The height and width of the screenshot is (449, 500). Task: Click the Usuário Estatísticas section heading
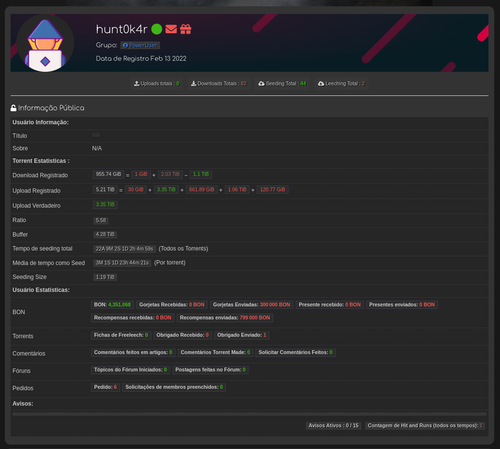click(x=41, y=290)
